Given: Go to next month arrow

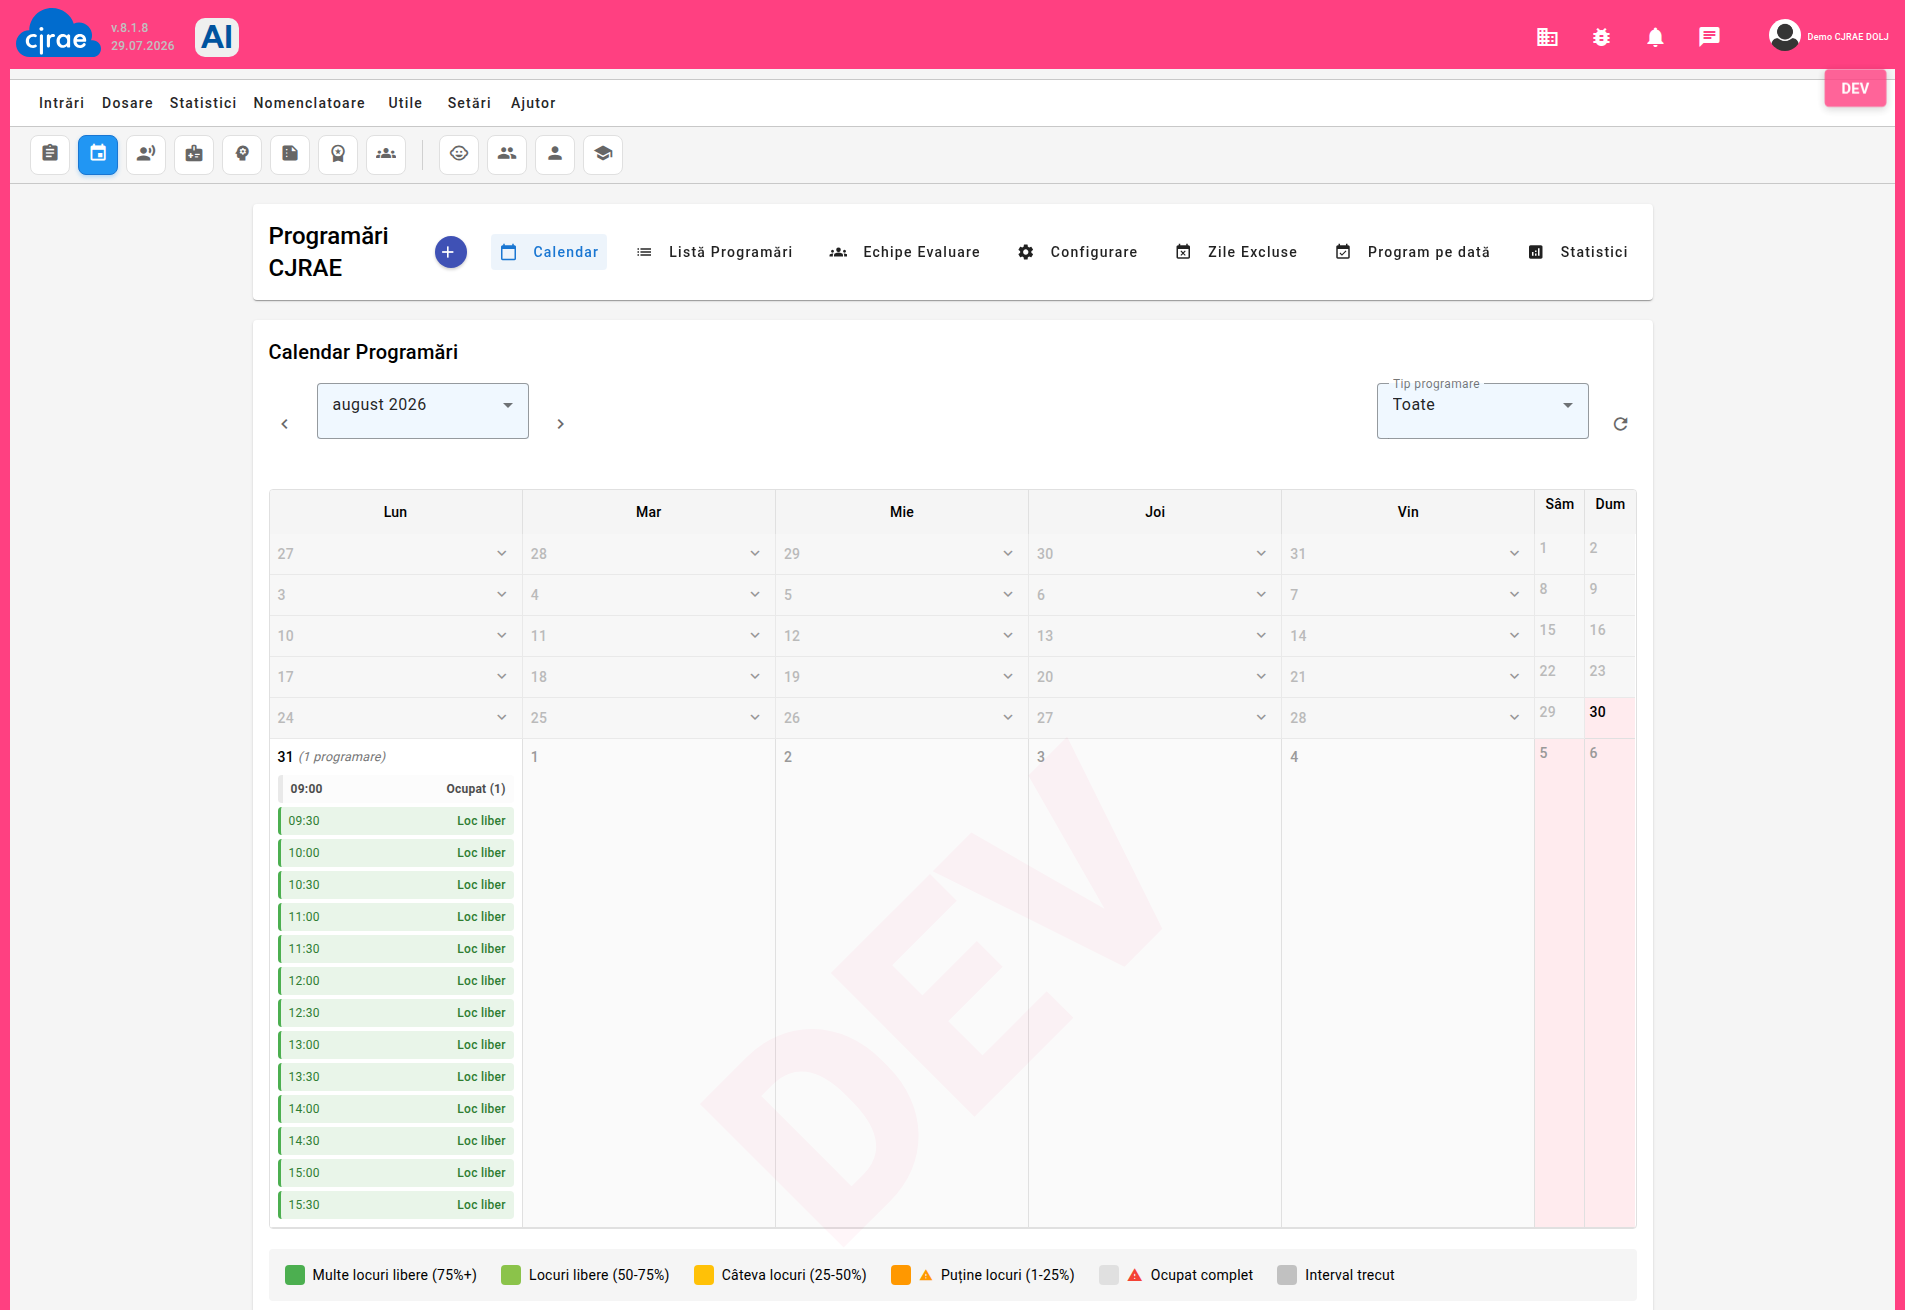Looking at the screenshot, I should pyautogui.click(x=560, y=424).
